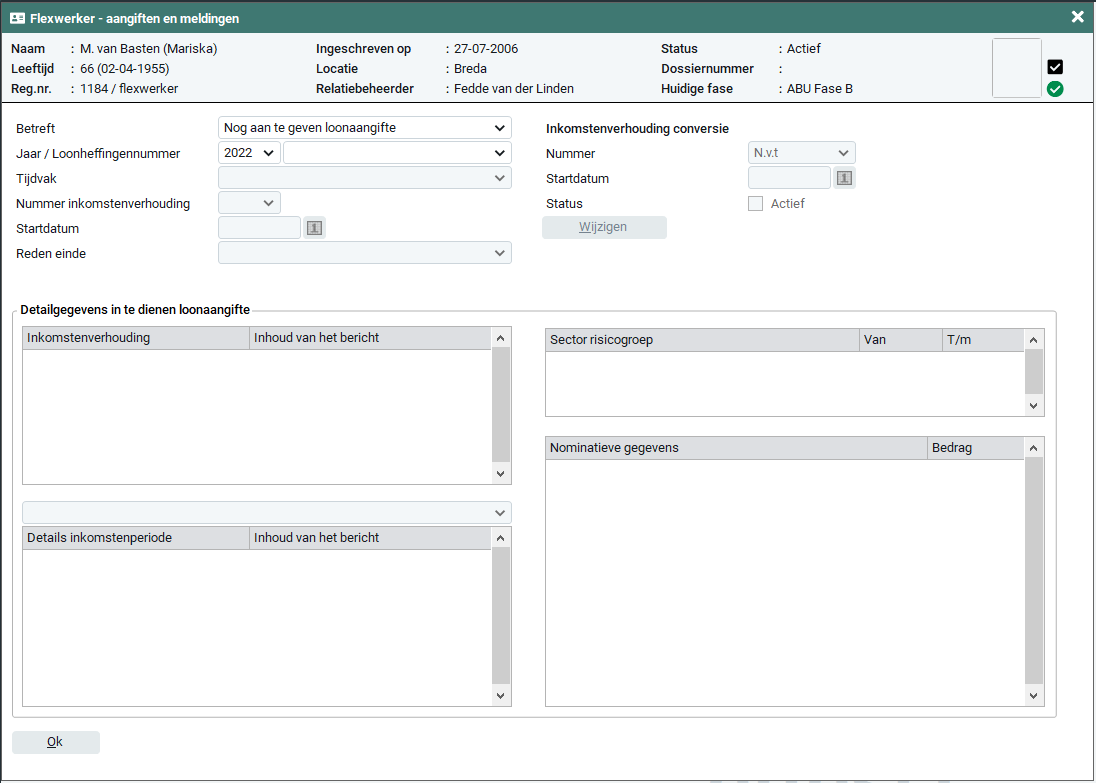Click the green checkmark status icon
Image resolution: width=1096 pixels, height=783 pixels.
[x=1055, y=89]
